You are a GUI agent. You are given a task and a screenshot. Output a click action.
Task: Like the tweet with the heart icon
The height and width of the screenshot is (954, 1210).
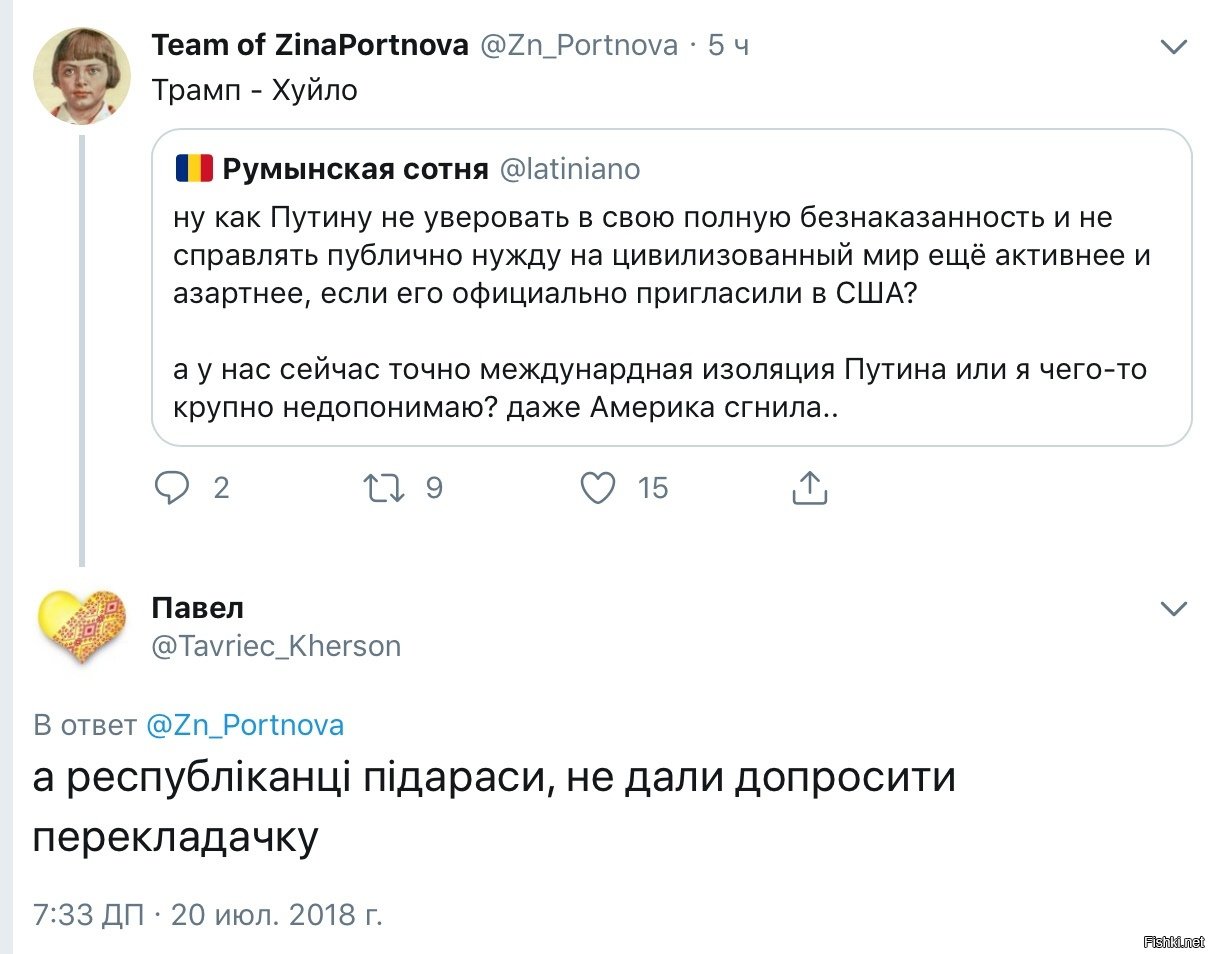pos(598,488)
